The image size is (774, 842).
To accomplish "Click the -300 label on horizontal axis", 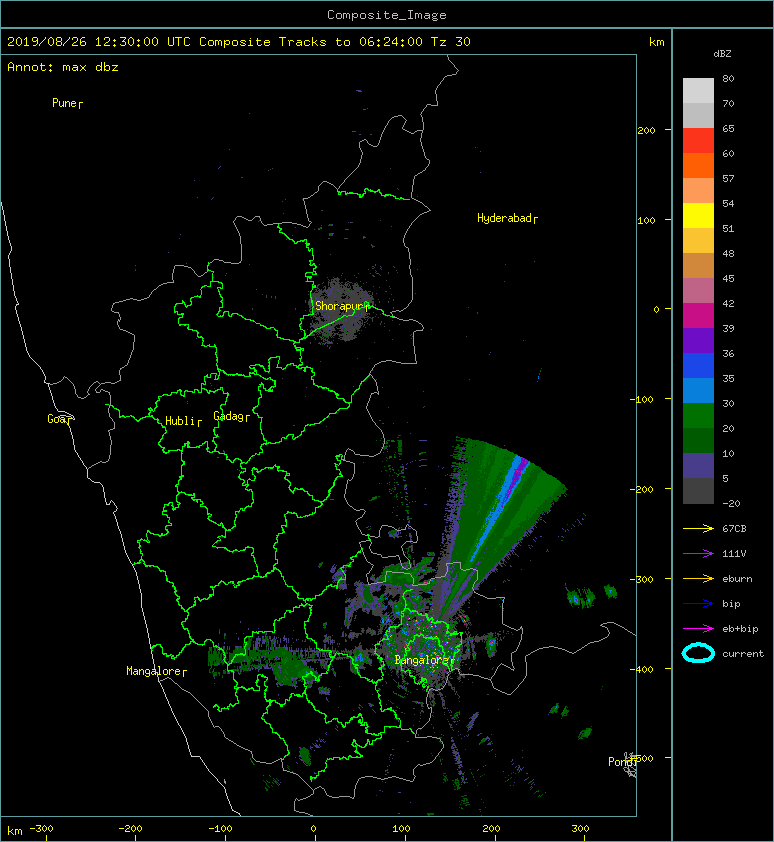I will (x=41, y=829).
